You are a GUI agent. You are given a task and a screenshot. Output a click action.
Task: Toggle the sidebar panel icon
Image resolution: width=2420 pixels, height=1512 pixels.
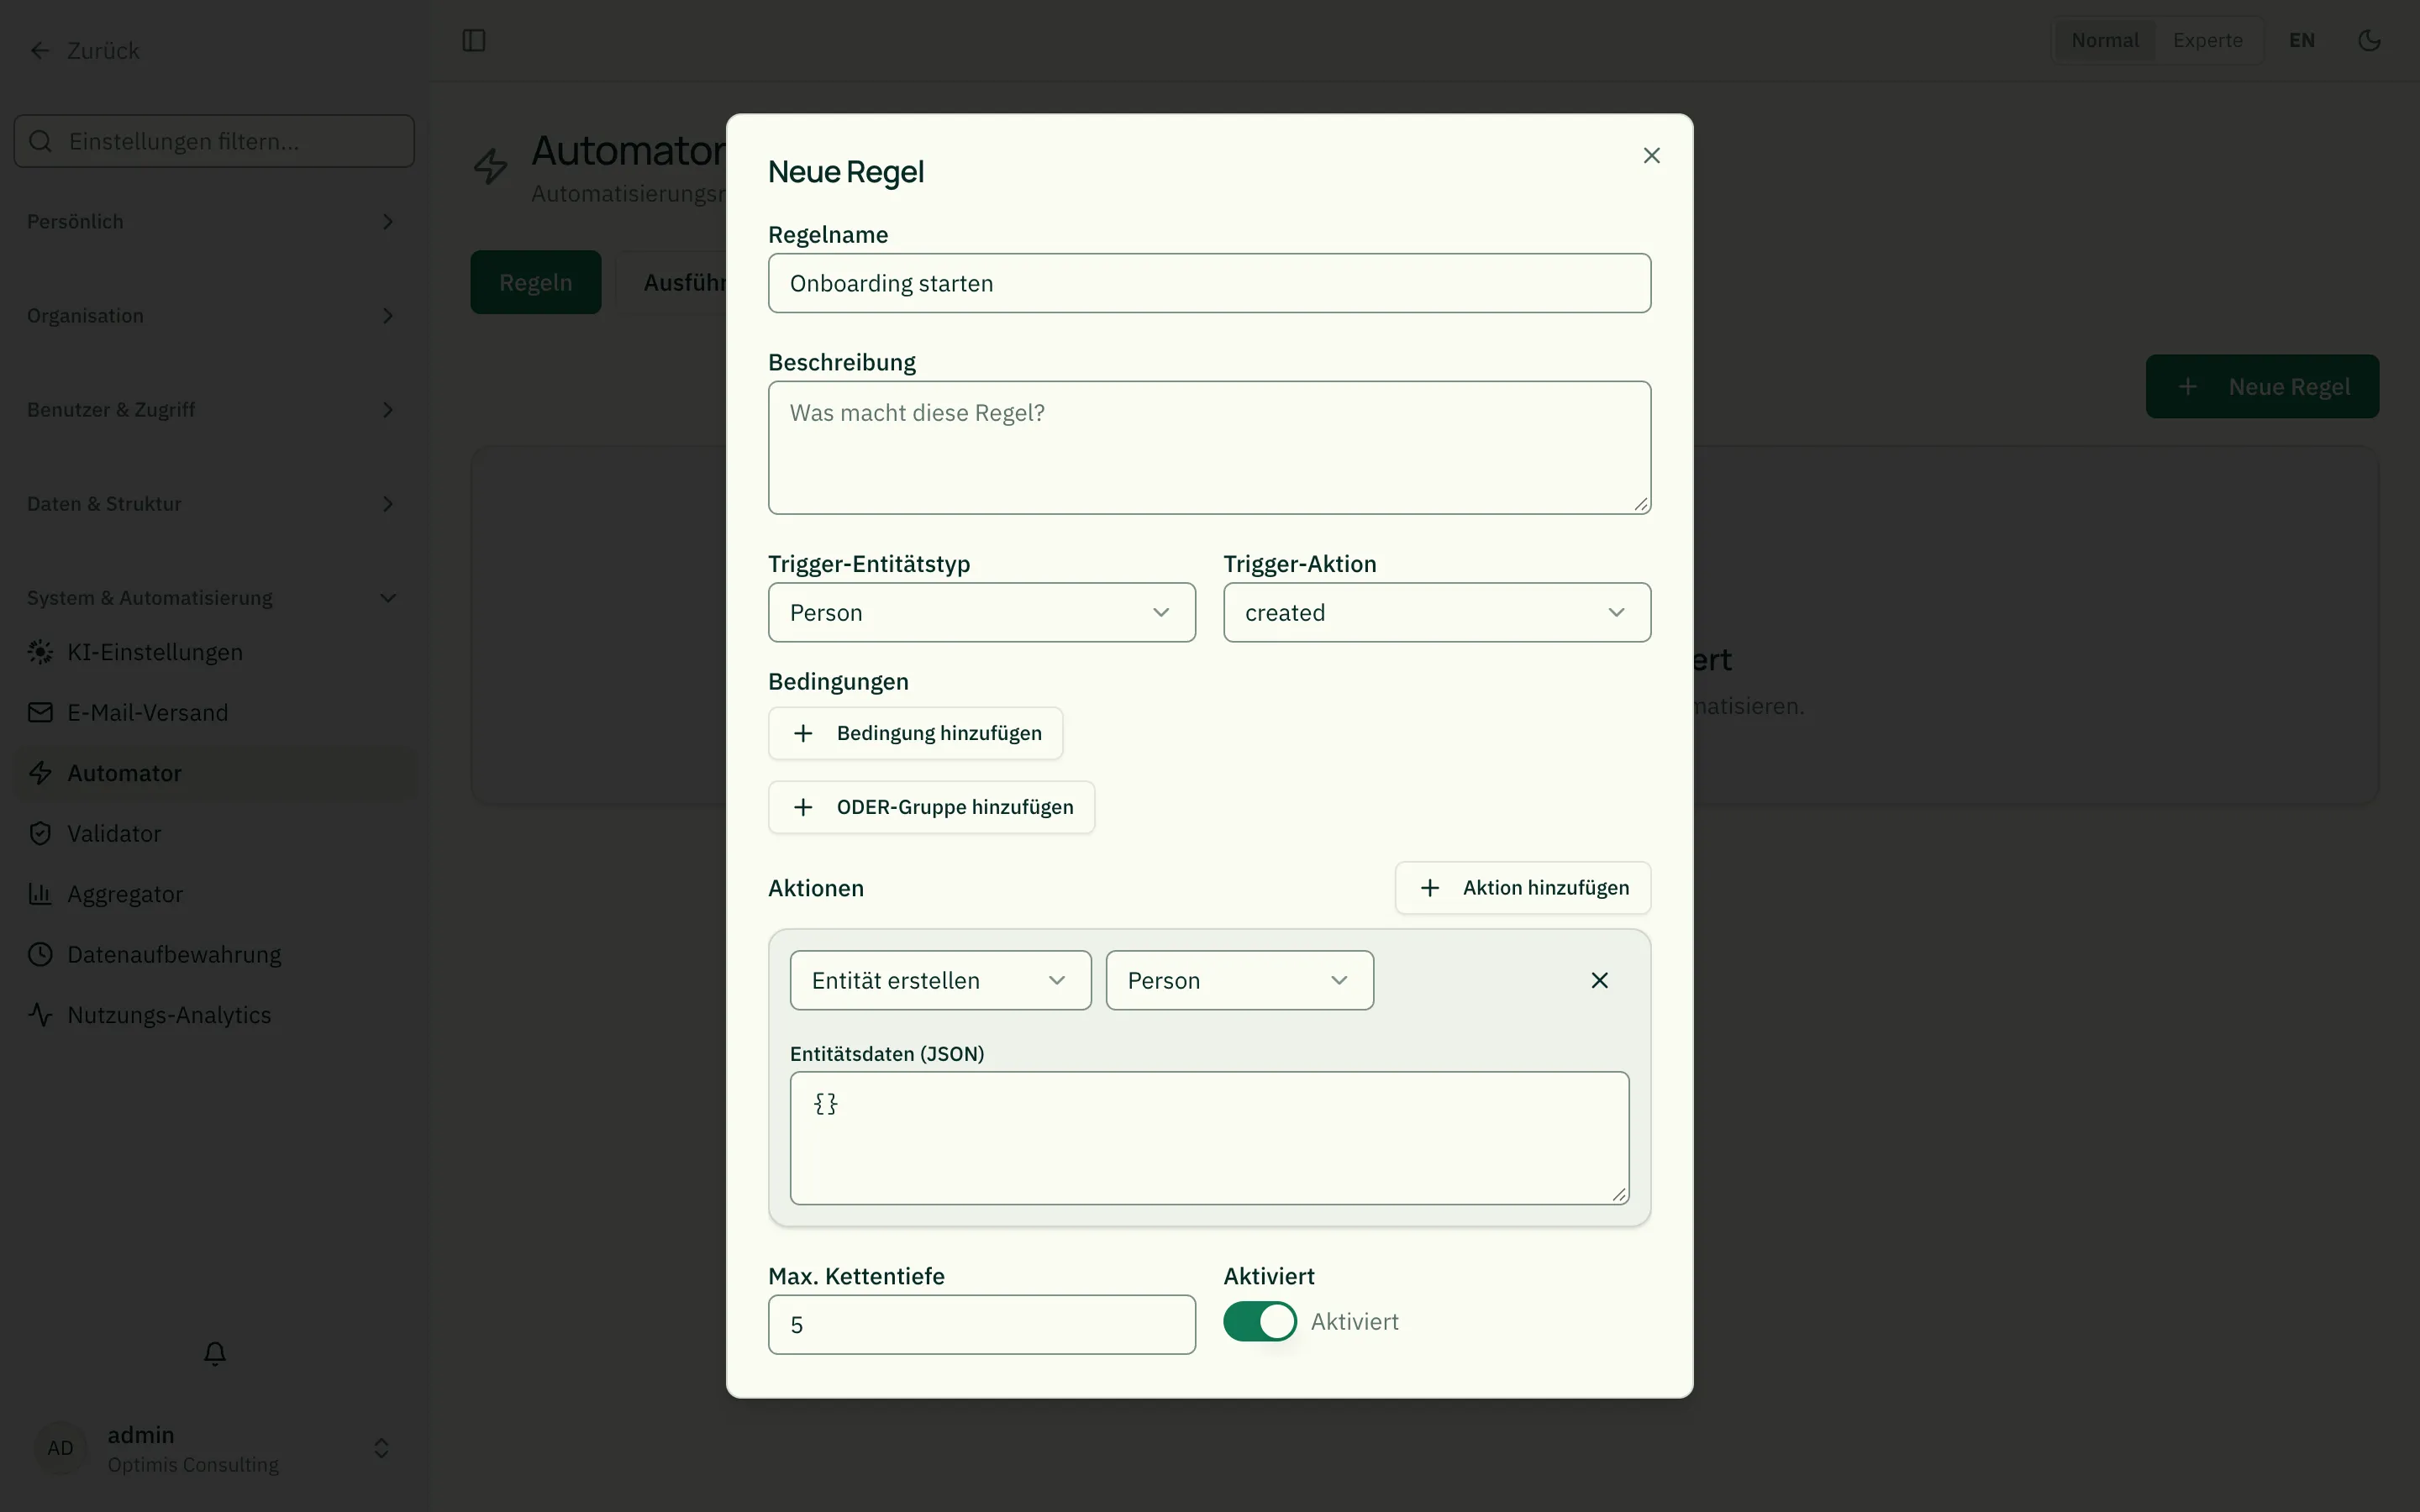[474, 41]
